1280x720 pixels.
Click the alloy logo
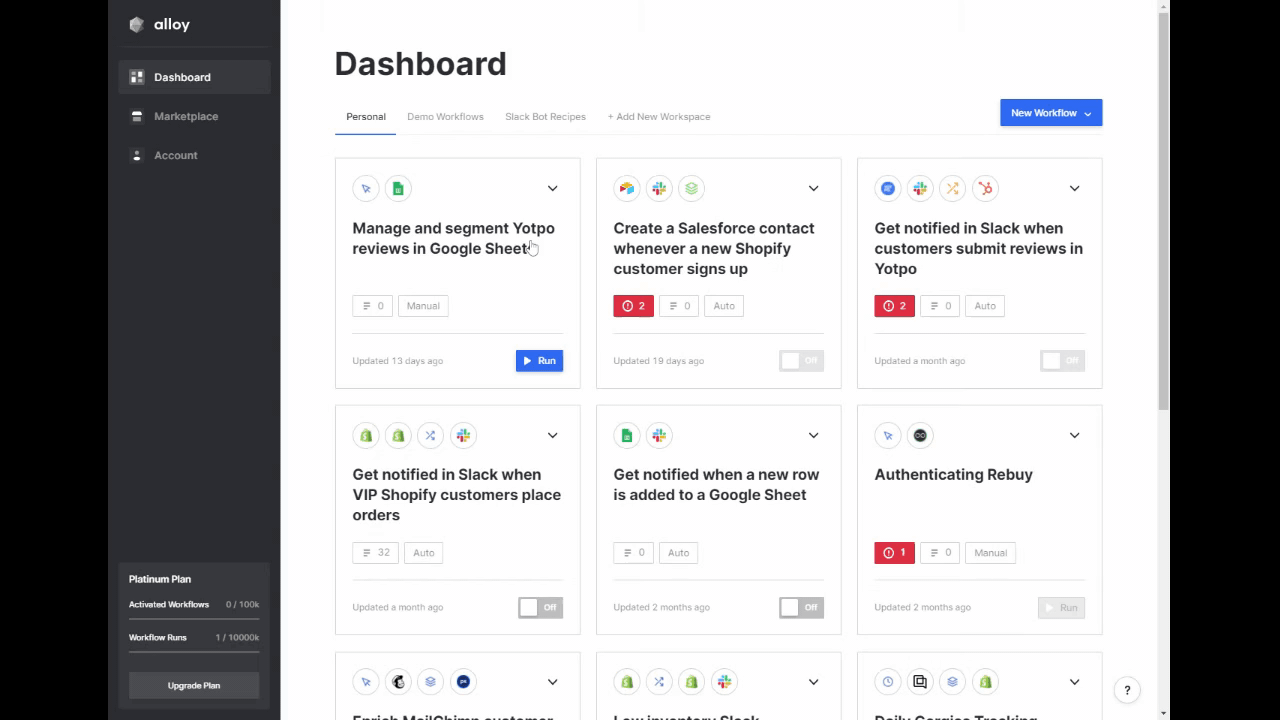click(x=160, y=25)
